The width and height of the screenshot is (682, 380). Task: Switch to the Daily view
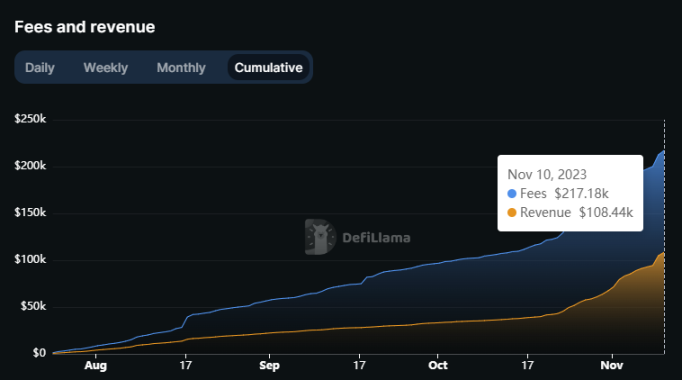click(x=40, y=67)
